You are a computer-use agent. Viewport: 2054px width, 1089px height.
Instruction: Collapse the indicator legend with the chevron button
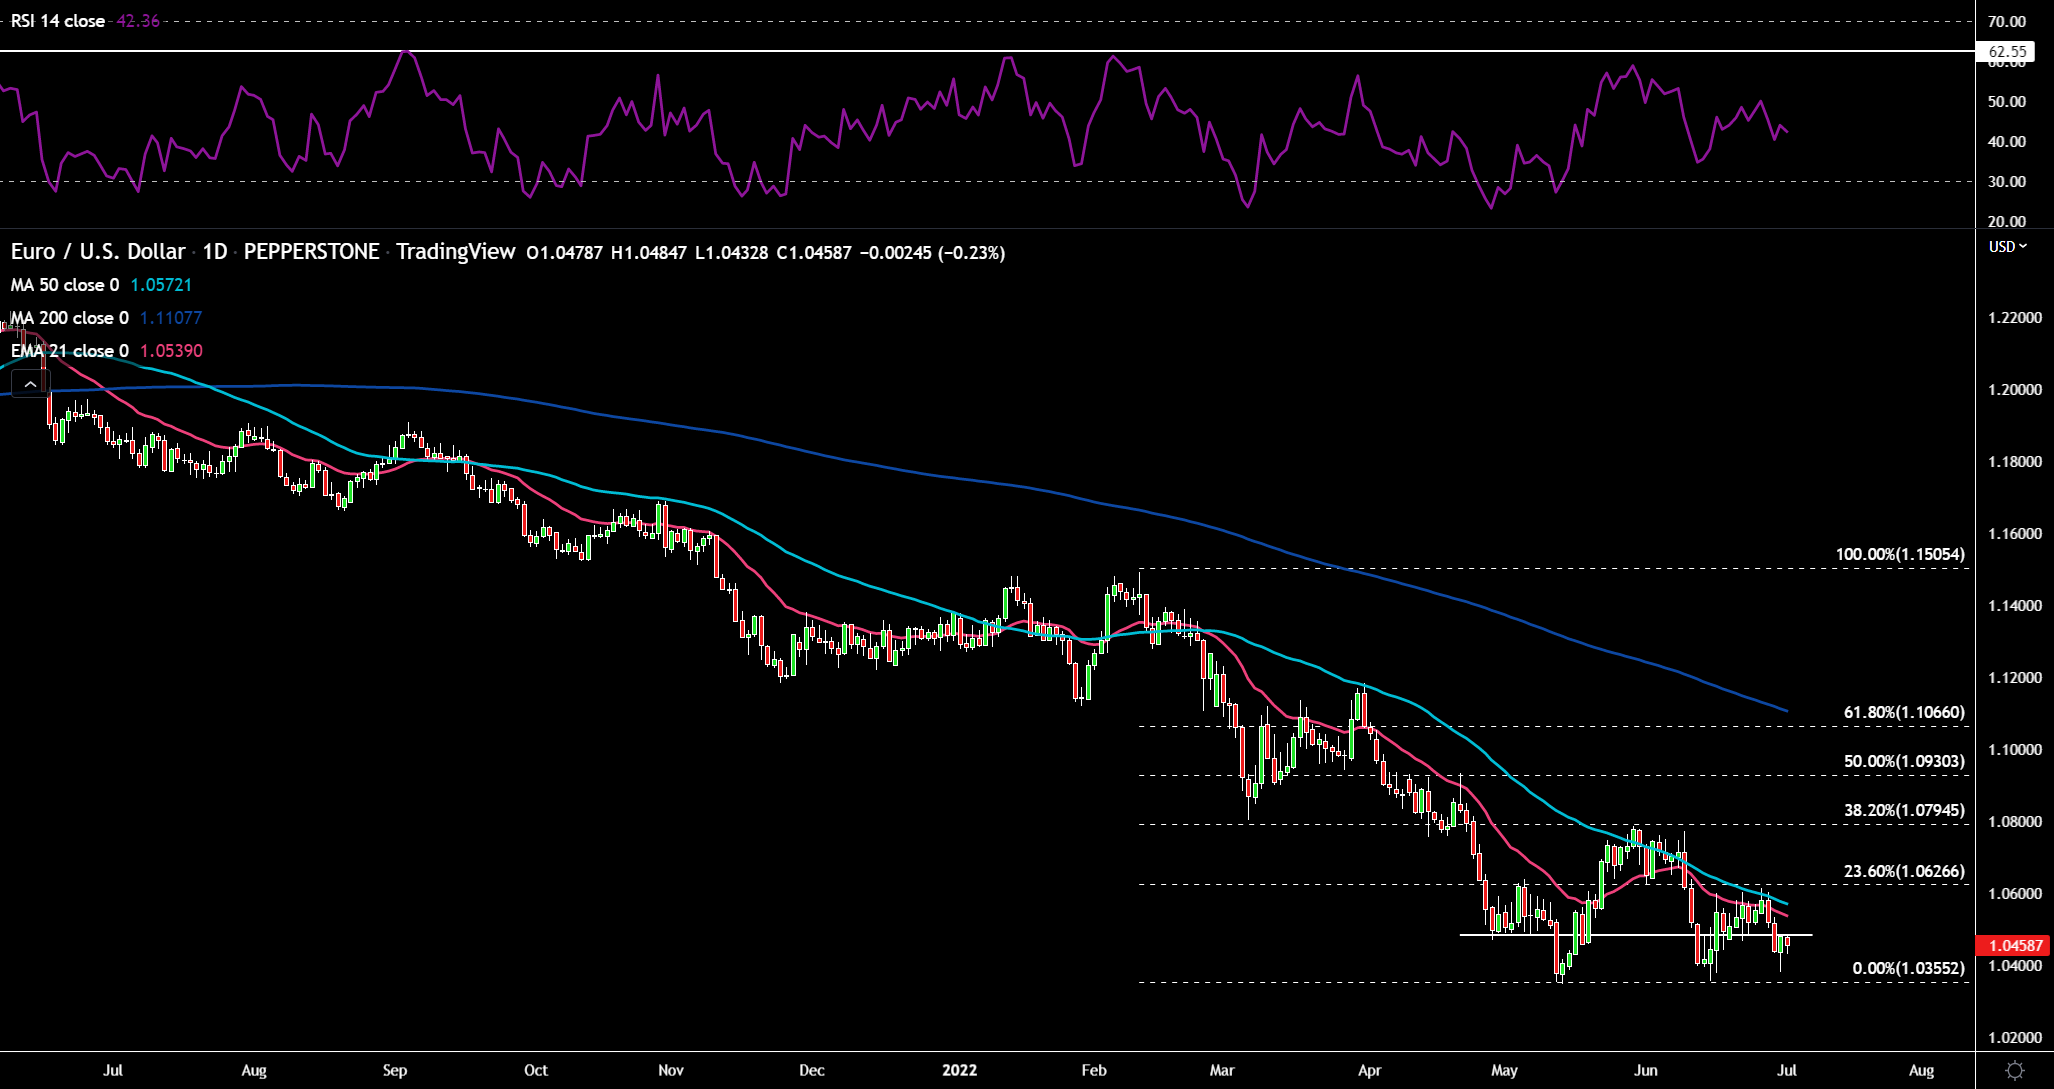click(30, 384)
